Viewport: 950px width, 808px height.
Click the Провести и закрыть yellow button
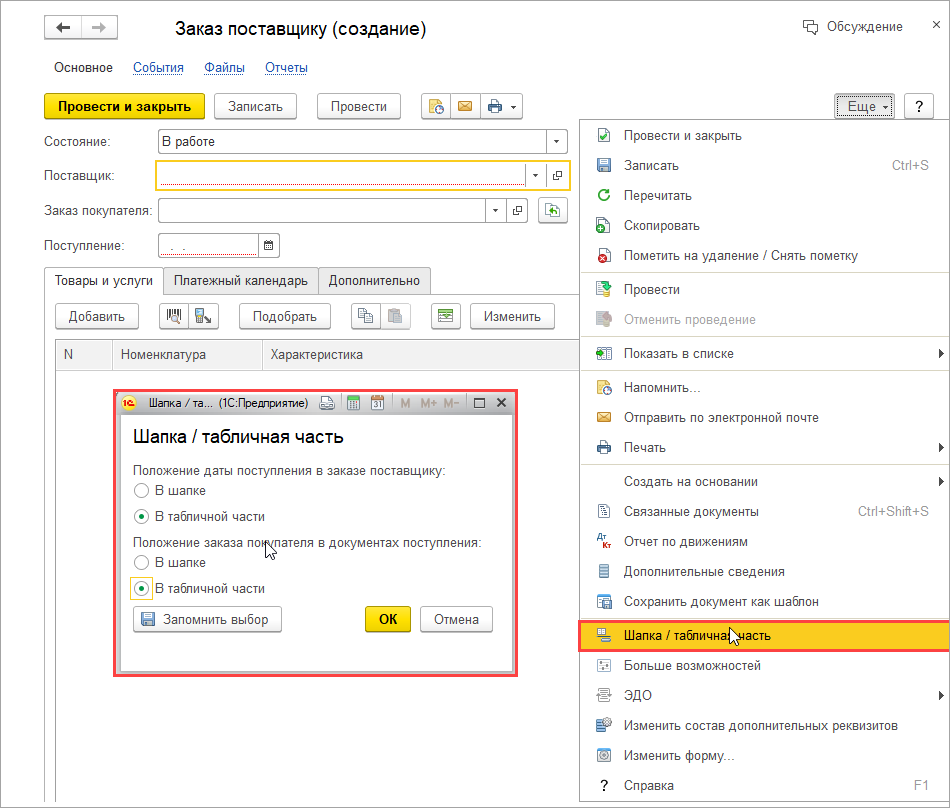[124, 107]
